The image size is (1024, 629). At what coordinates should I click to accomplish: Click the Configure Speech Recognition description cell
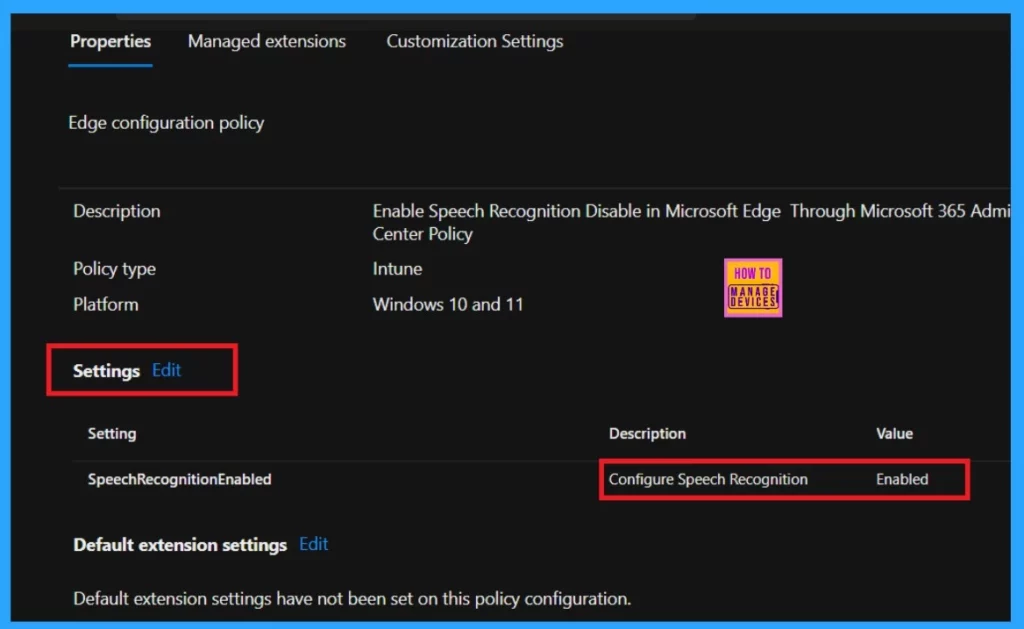tap(708, 479)
